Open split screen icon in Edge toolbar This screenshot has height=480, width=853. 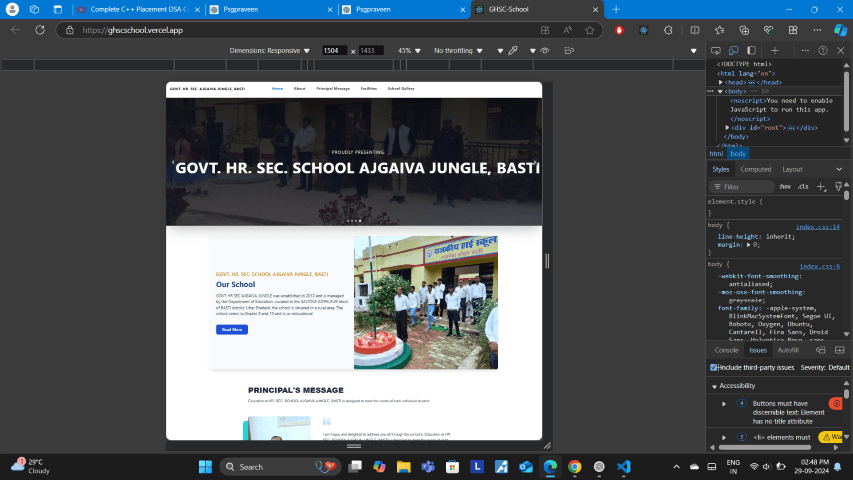tap(695, 30)
